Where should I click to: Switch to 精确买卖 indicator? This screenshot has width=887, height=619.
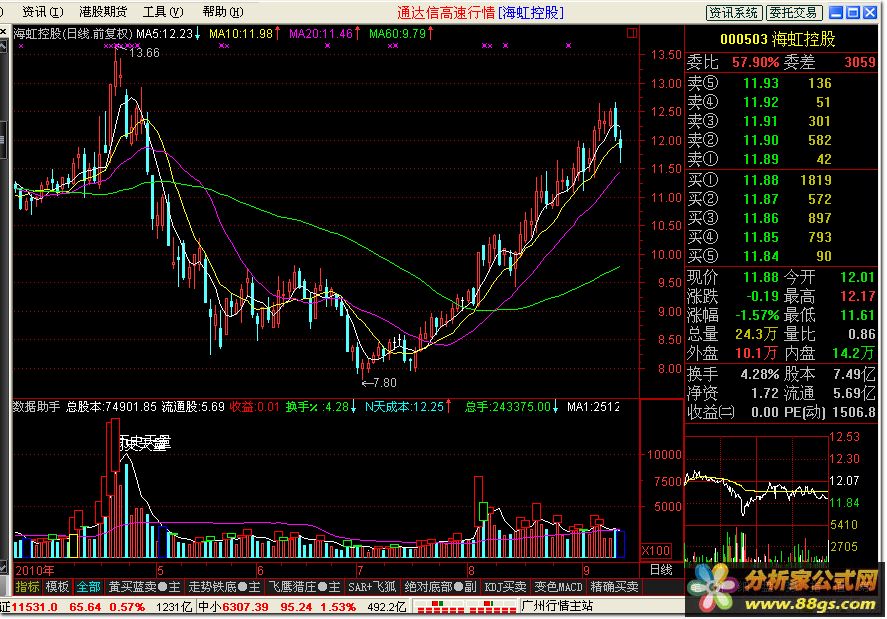click(x=614, y=587)
